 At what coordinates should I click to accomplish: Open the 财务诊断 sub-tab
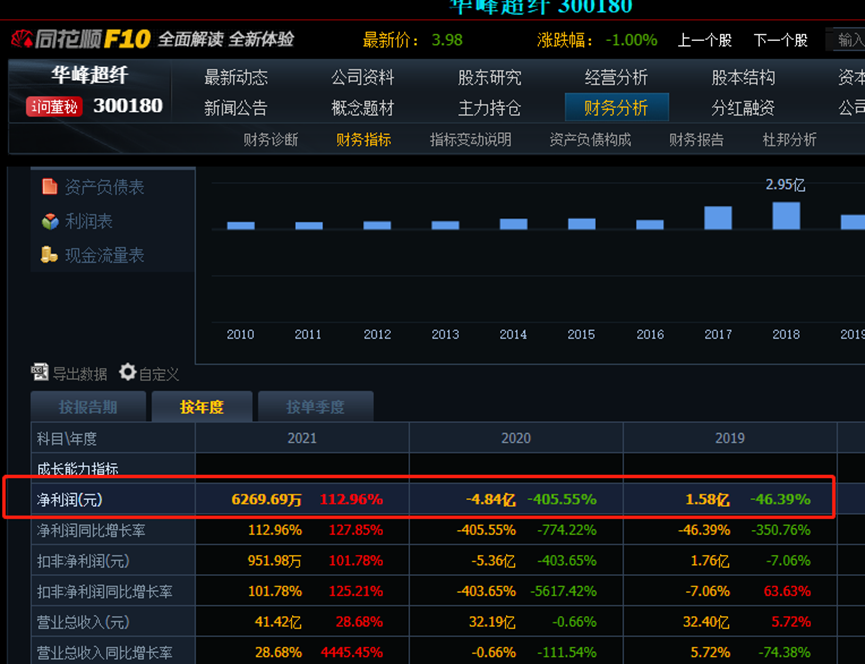(x=270, y=140)
